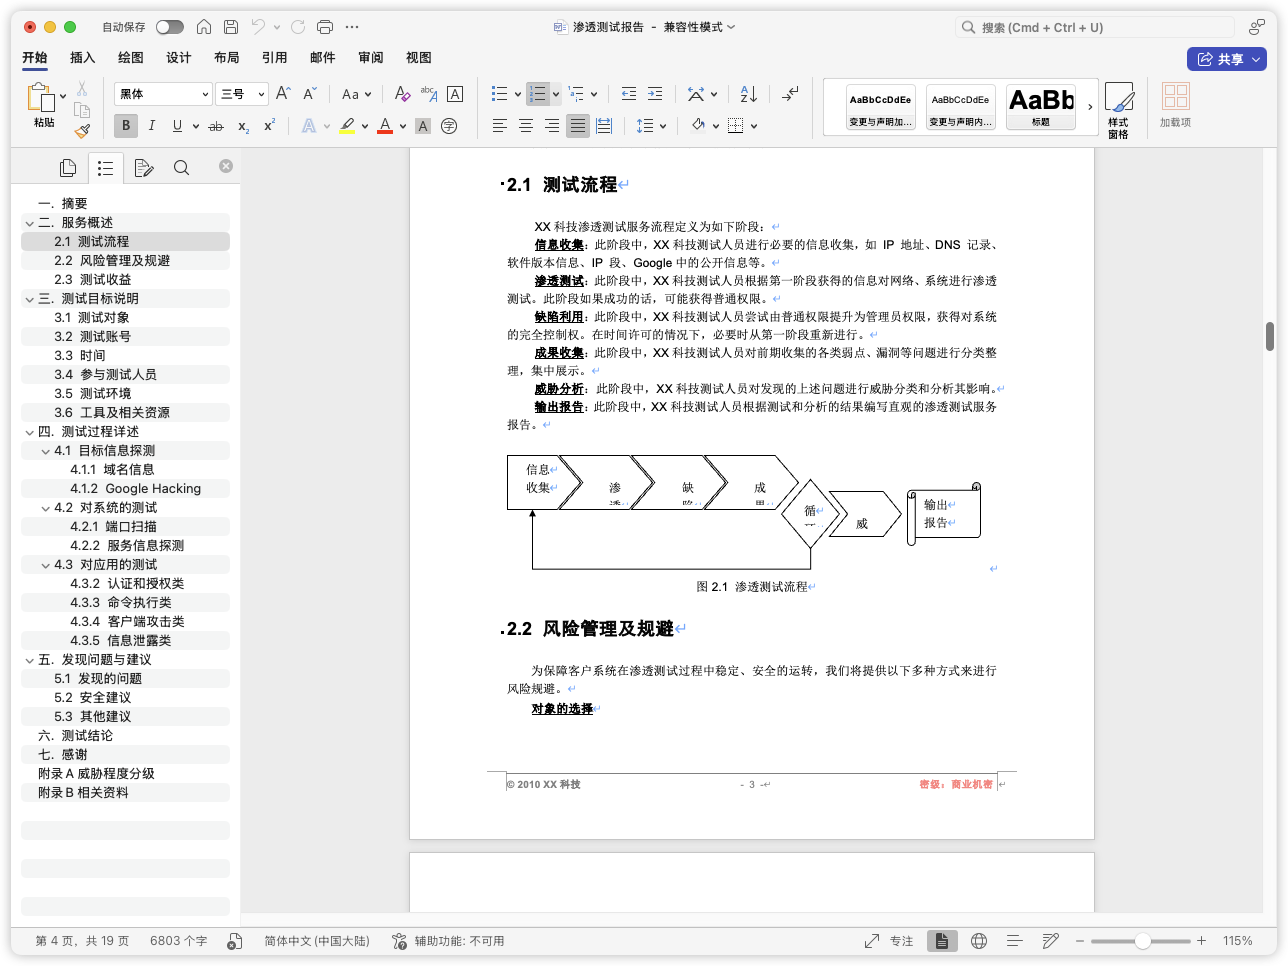This screenshot has width=1288, height=966.
Task: Open the 插入 ribbon tab
Action: [83, 58]
